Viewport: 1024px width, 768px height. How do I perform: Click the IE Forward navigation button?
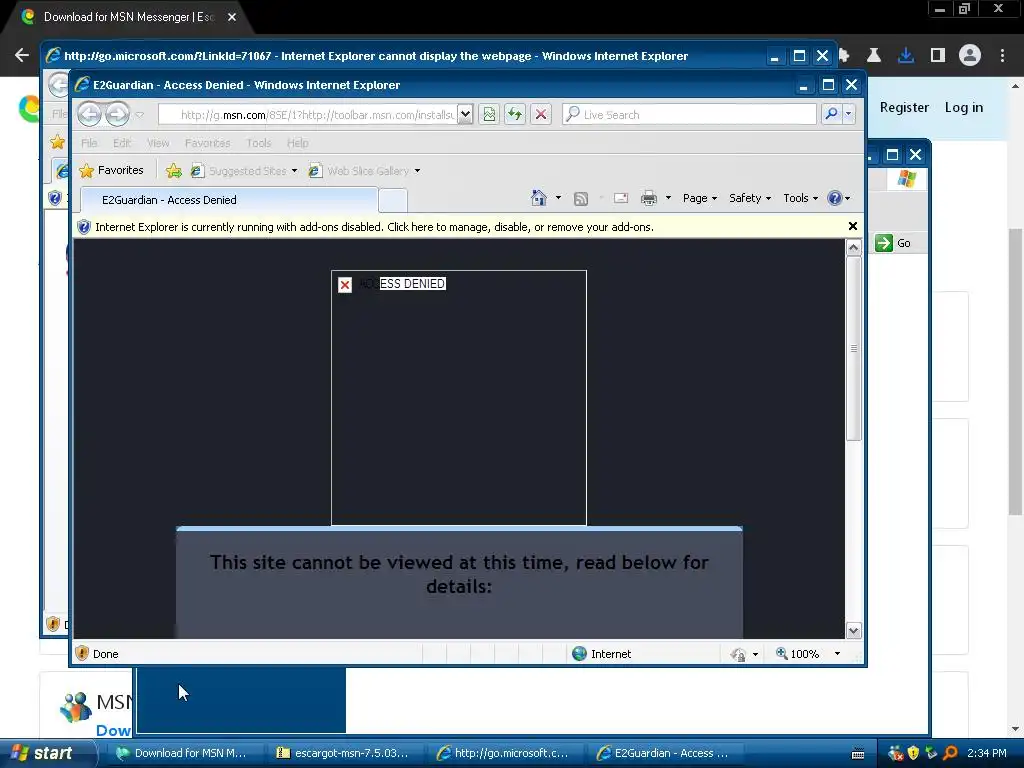(118, 114)
